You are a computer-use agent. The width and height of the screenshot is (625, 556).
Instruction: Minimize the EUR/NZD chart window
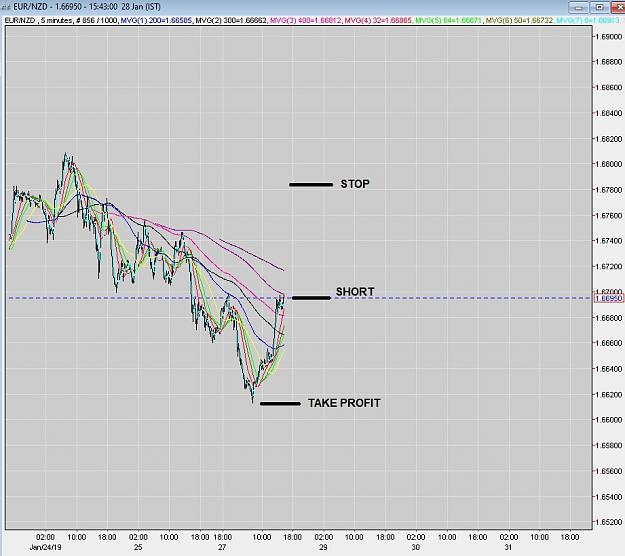pyautogui.click(x=578, y=7)
